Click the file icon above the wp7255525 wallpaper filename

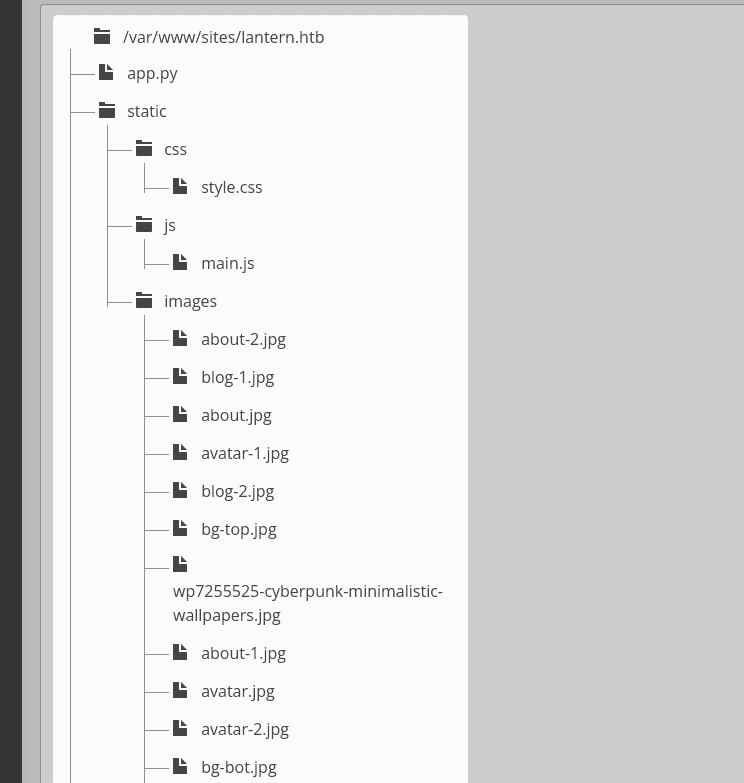point(180,564)
